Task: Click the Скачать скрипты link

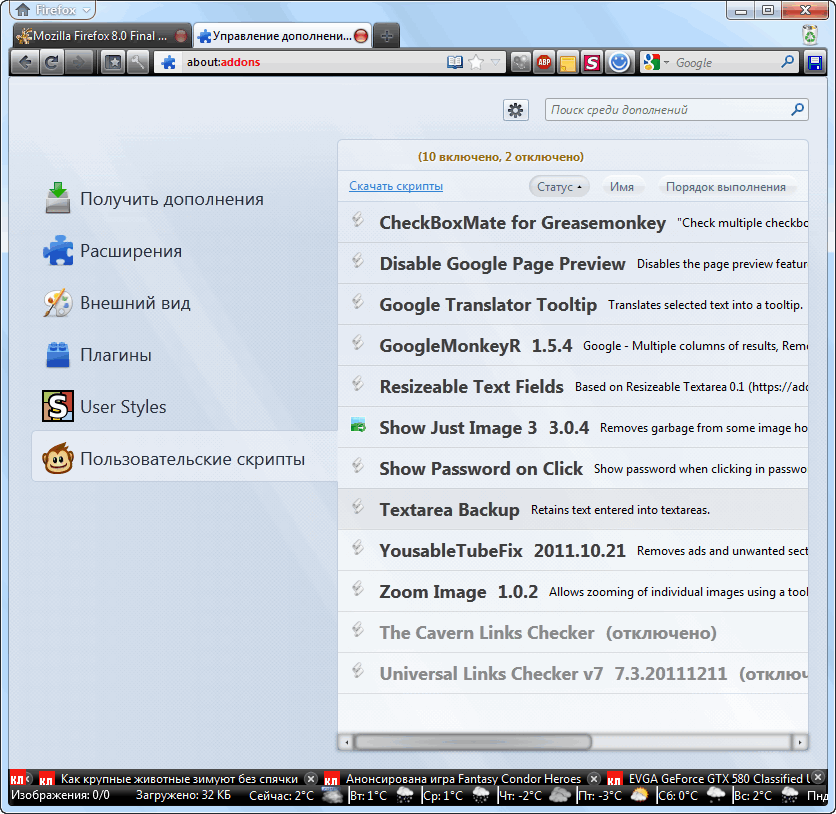Action: [x=396, y=186]
